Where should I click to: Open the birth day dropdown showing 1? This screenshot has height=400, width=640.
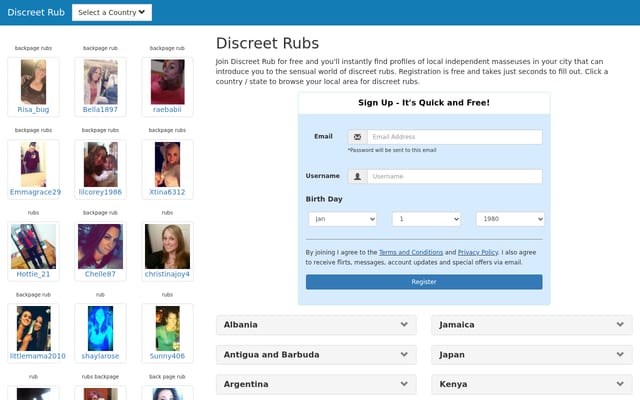click(x=426, y=219)
